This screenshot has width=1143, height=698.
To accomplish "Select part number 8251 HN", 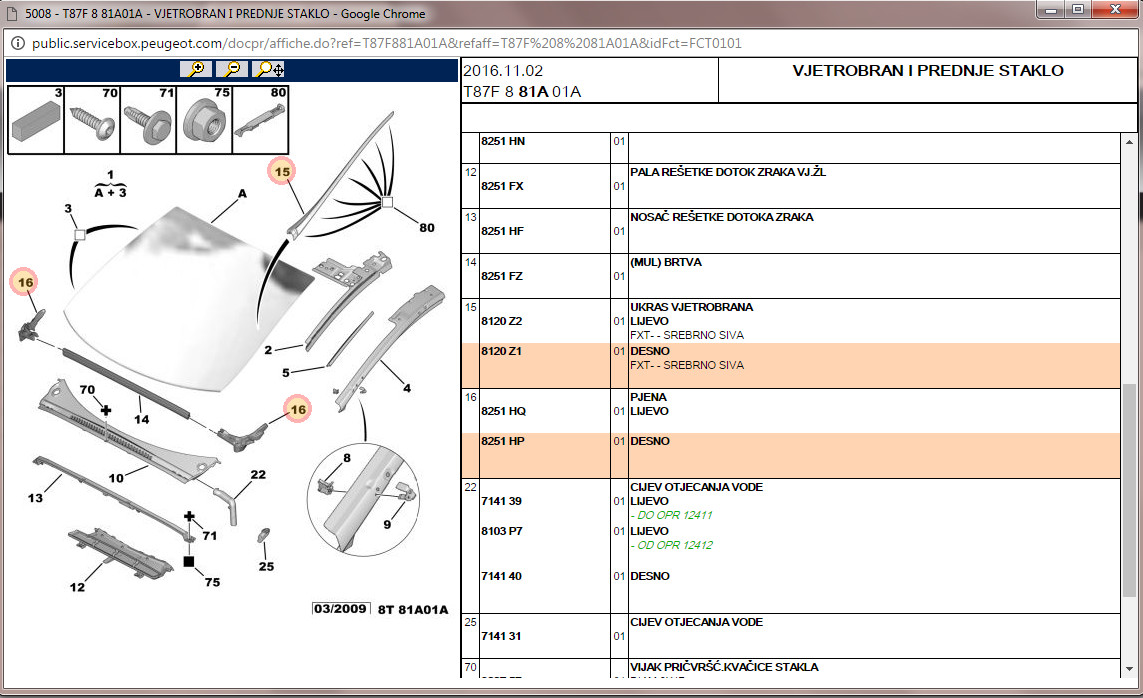I will point(503,141).
